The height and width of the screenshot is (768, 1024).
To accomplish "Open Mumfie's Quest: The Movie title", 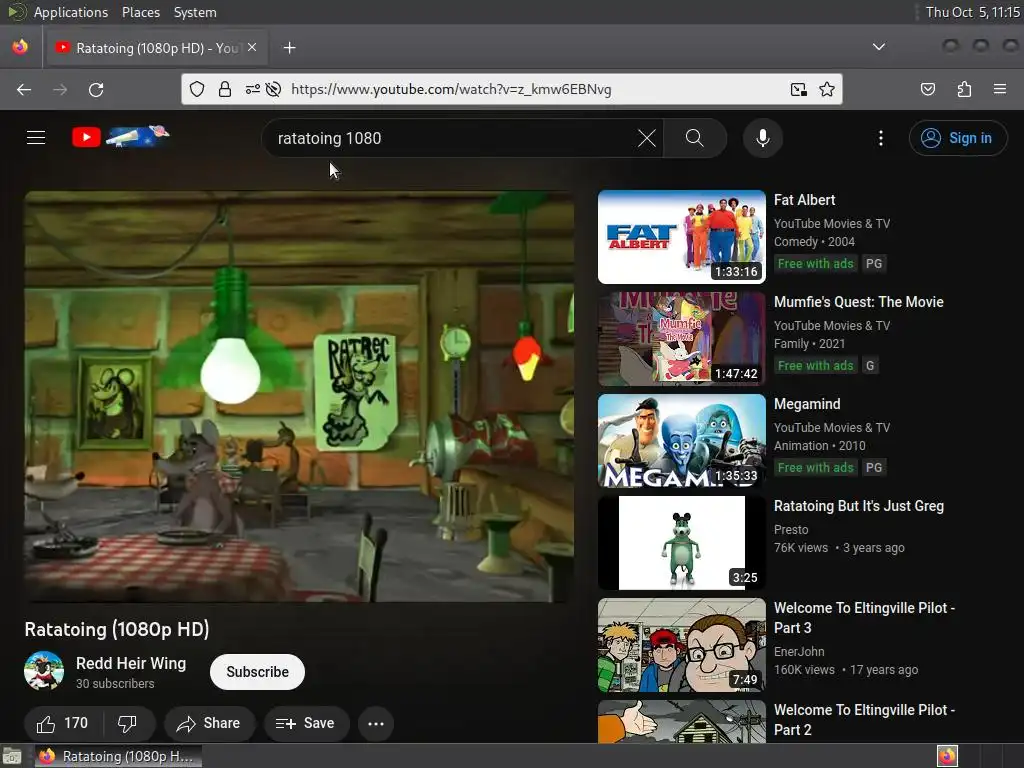I will tap(859, 302).
